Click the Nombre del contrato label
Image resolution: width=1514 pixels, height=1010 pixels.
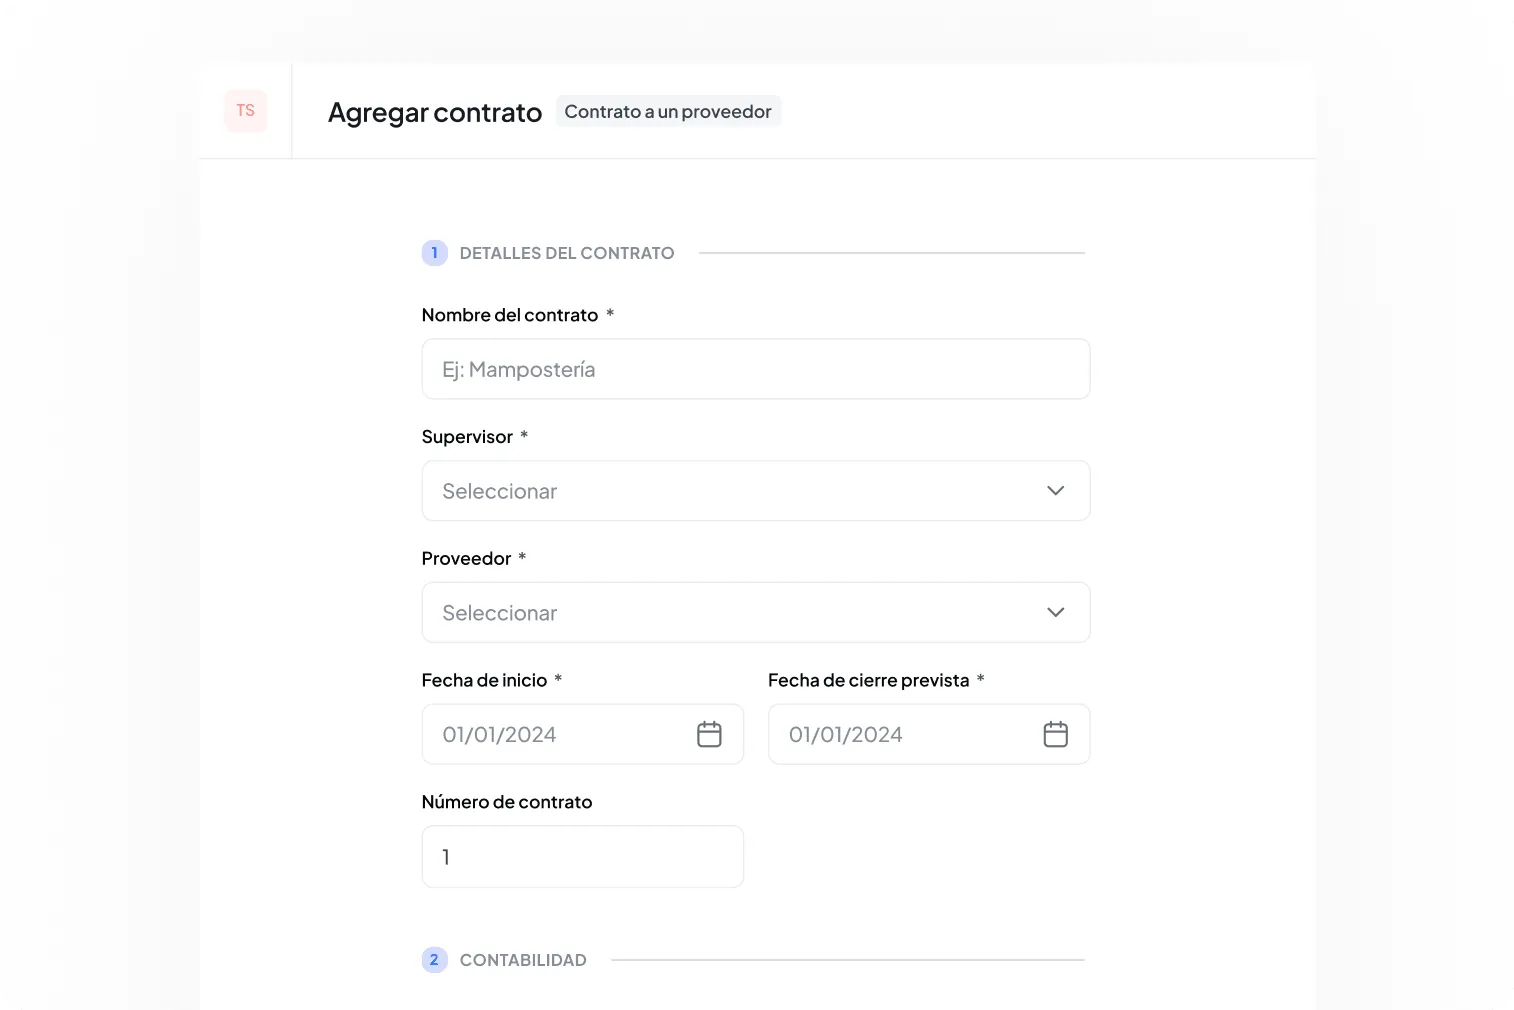[x=511, y=314]
